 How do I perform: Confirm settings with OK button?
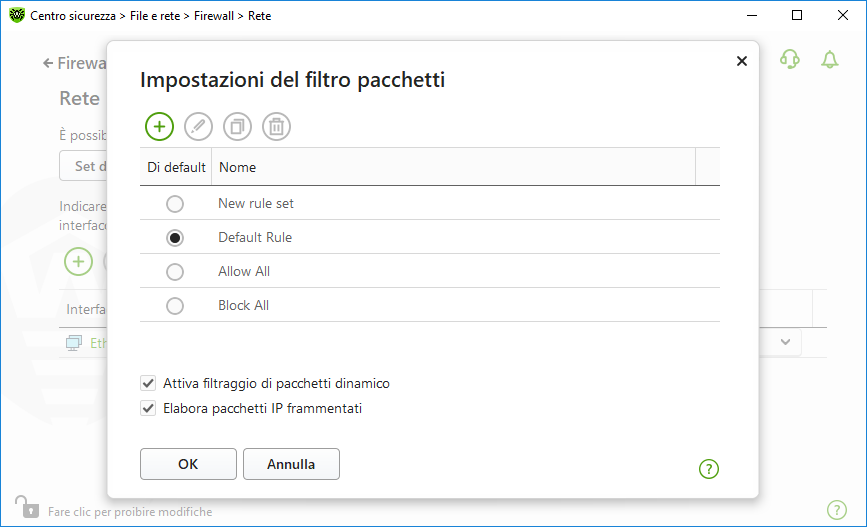coord(188,464)
